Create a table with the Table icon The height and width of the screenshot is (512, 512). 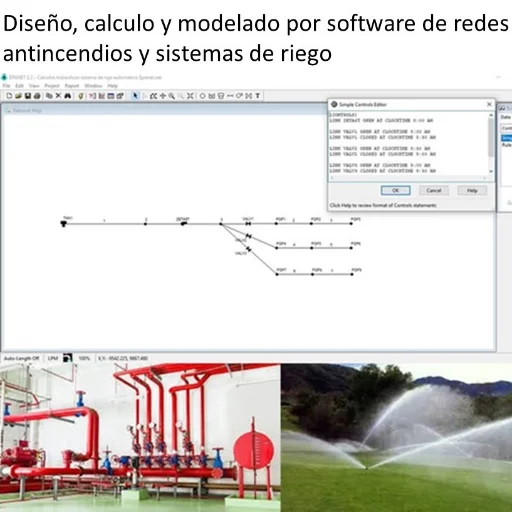[111, 96]
